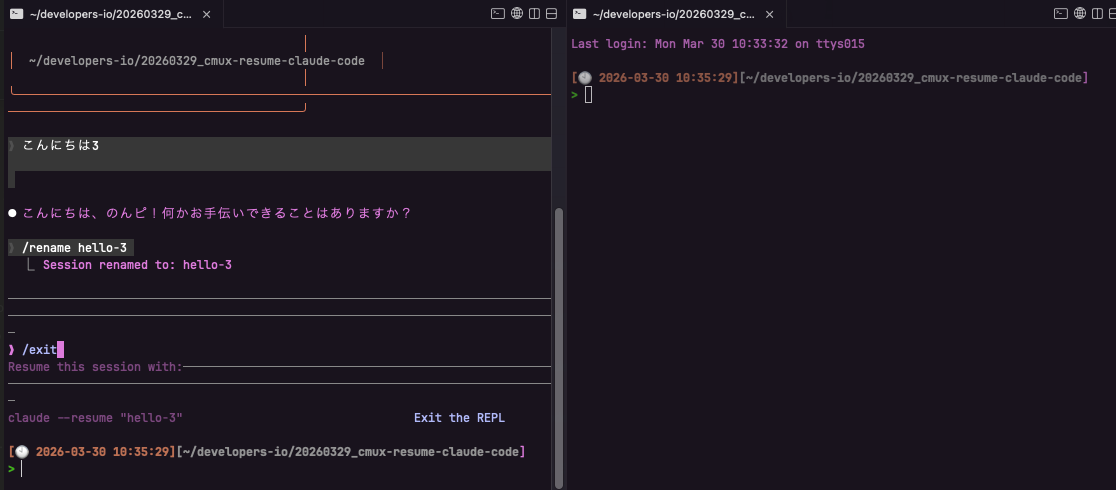1116x490 pixels.
Task: Open a browser in the left pane
Action: click(517, 14)
